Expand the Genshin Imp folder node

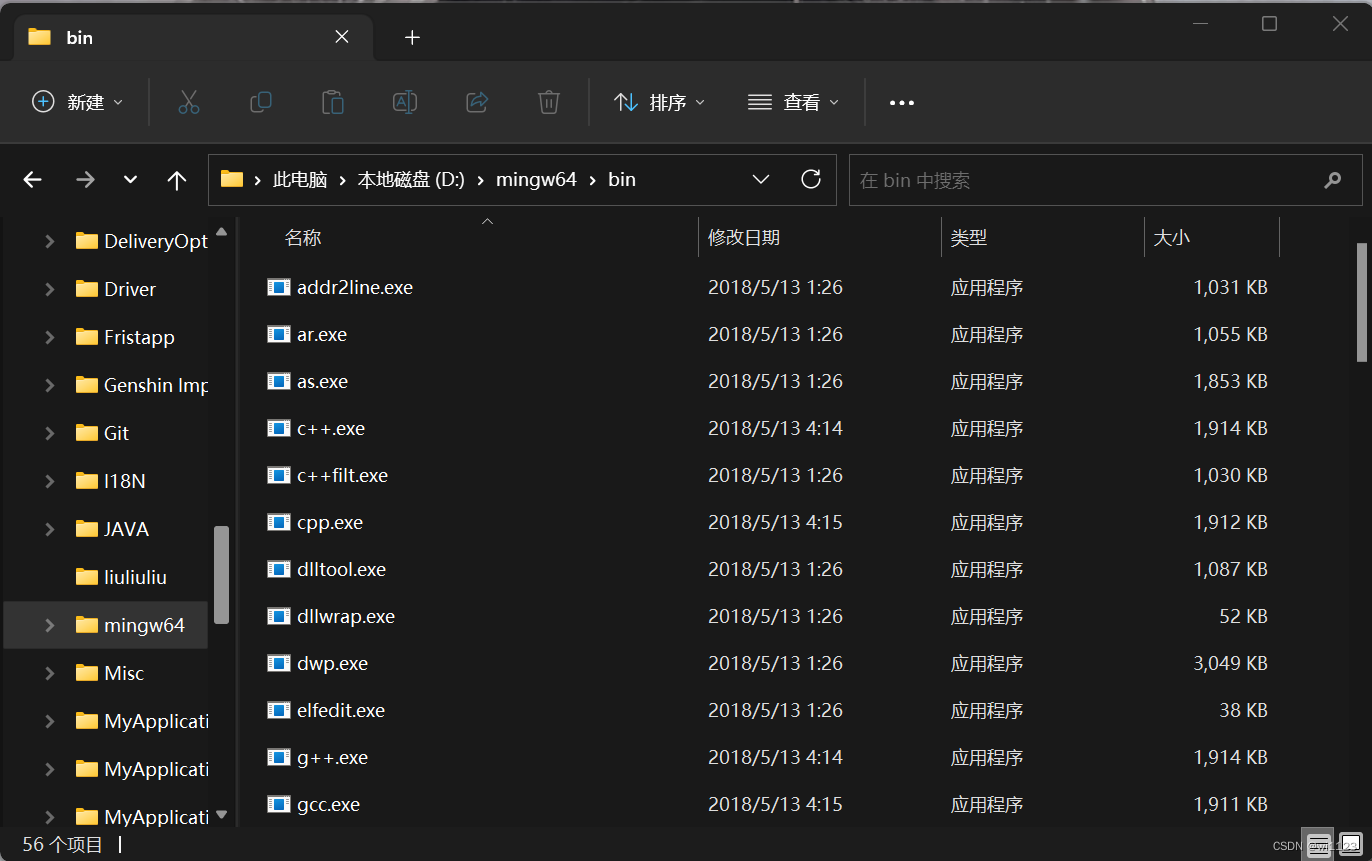49,385
